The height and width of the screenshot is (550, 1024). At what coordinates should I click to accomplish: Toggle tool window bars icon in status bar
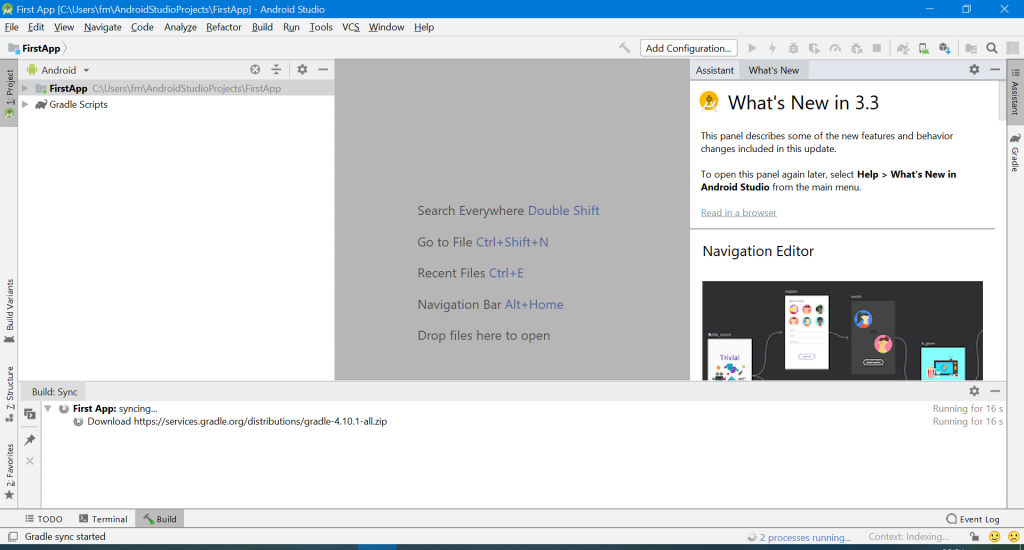click(x=12, y=536)
